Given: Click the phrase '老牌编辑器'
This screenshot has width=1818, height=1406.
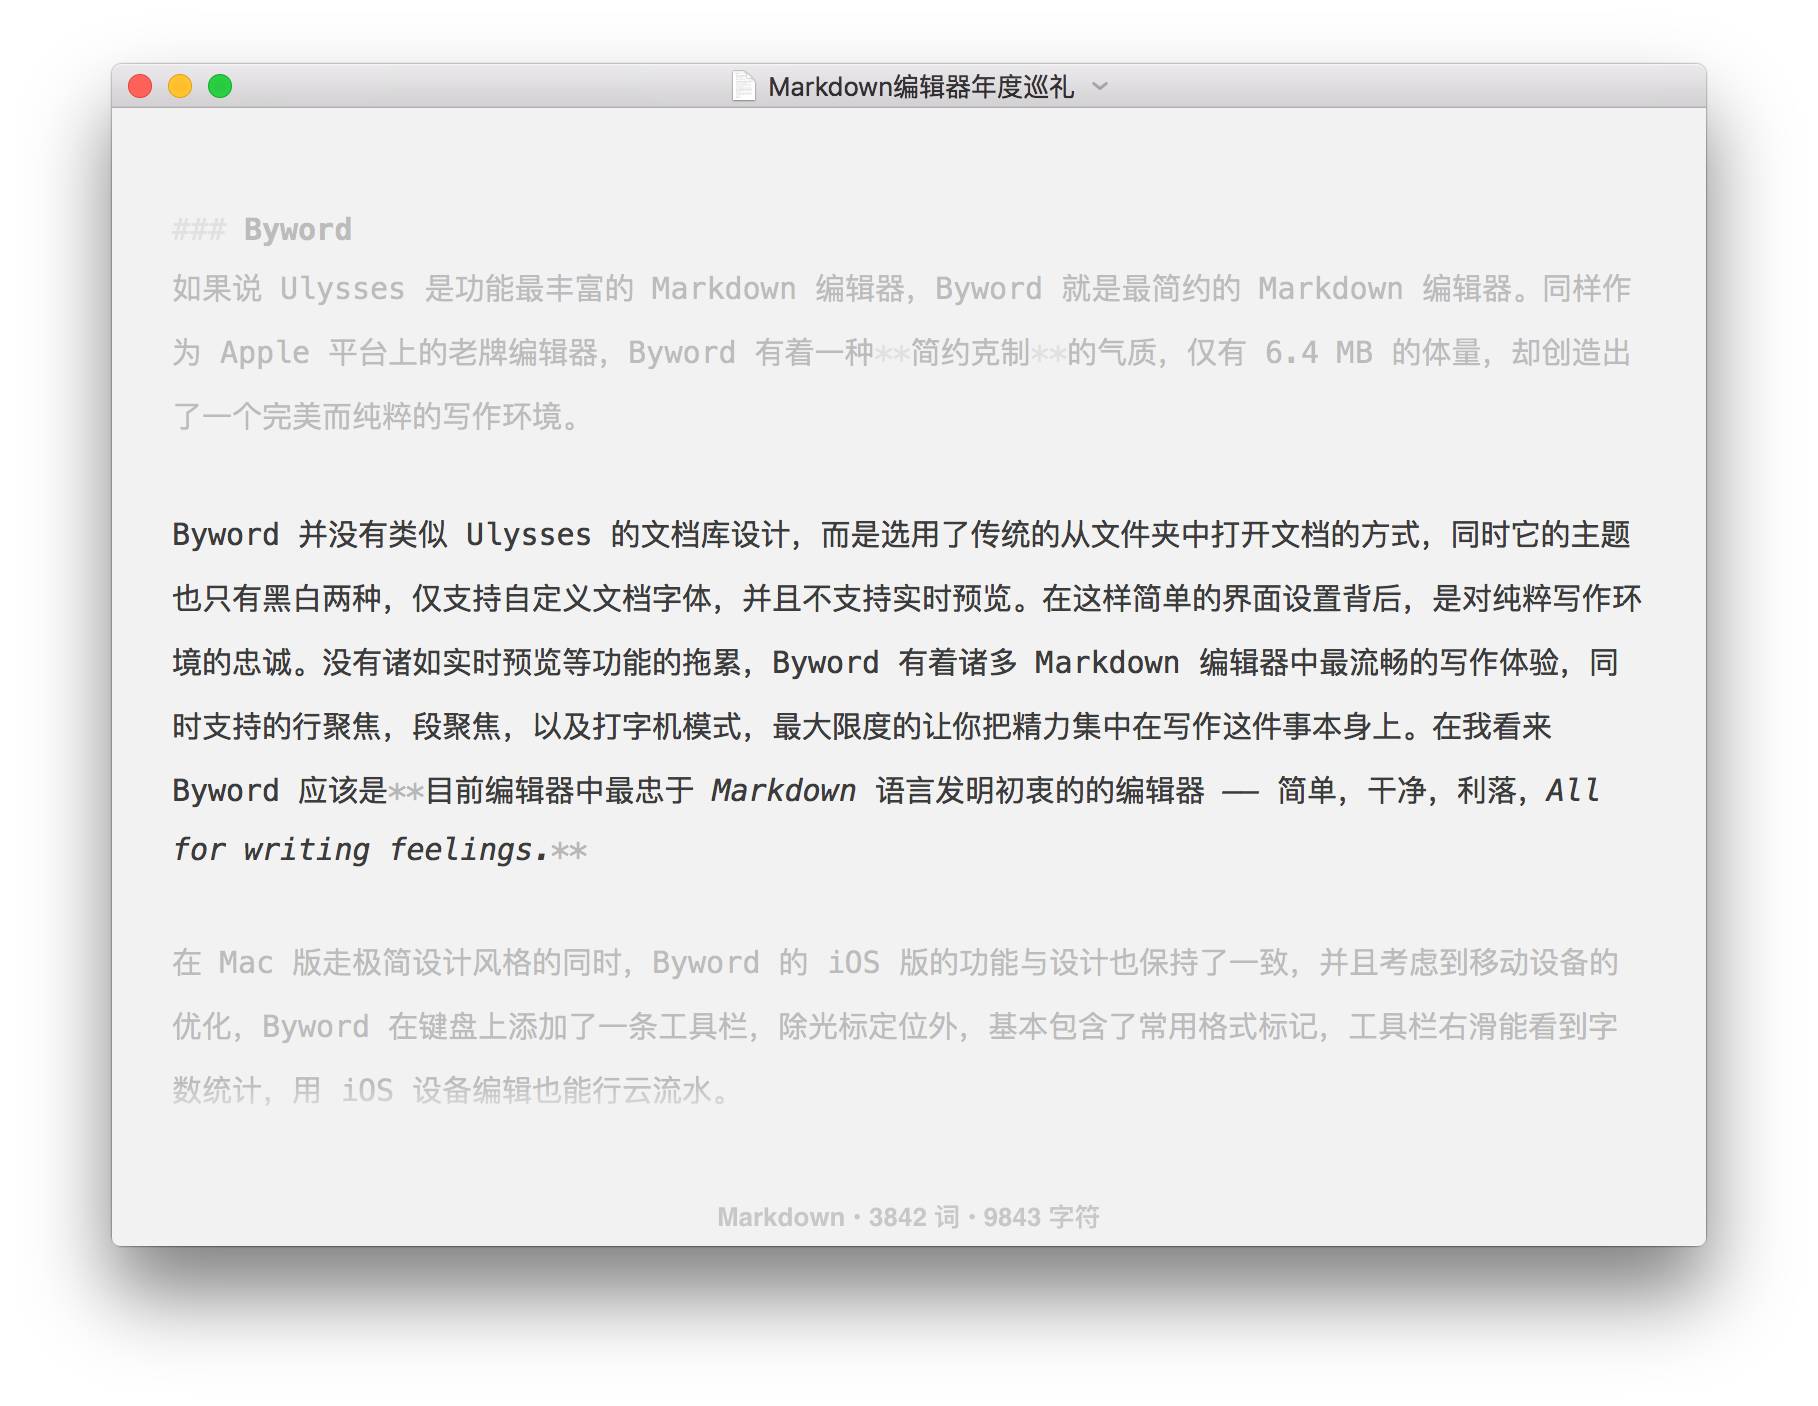Looking at the screenshot, I should pyautogui.click(x=523, y=353).
